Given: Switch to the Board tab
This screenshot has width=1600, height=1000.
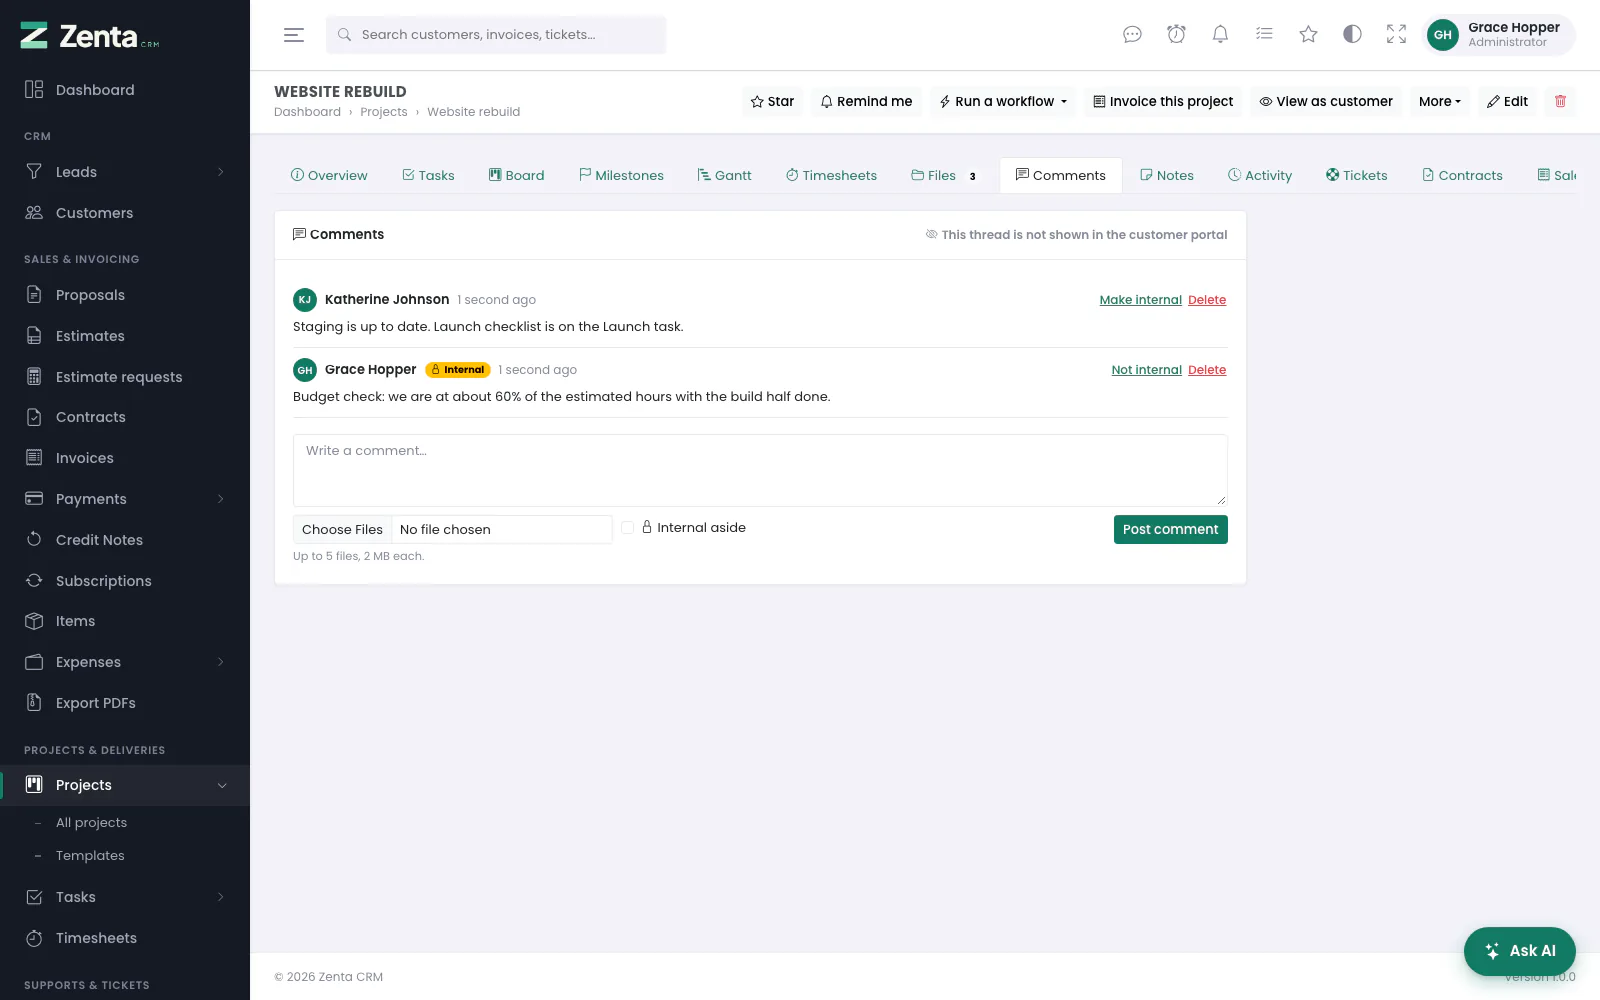Looking at the screenshot, I should pos(516,175).
